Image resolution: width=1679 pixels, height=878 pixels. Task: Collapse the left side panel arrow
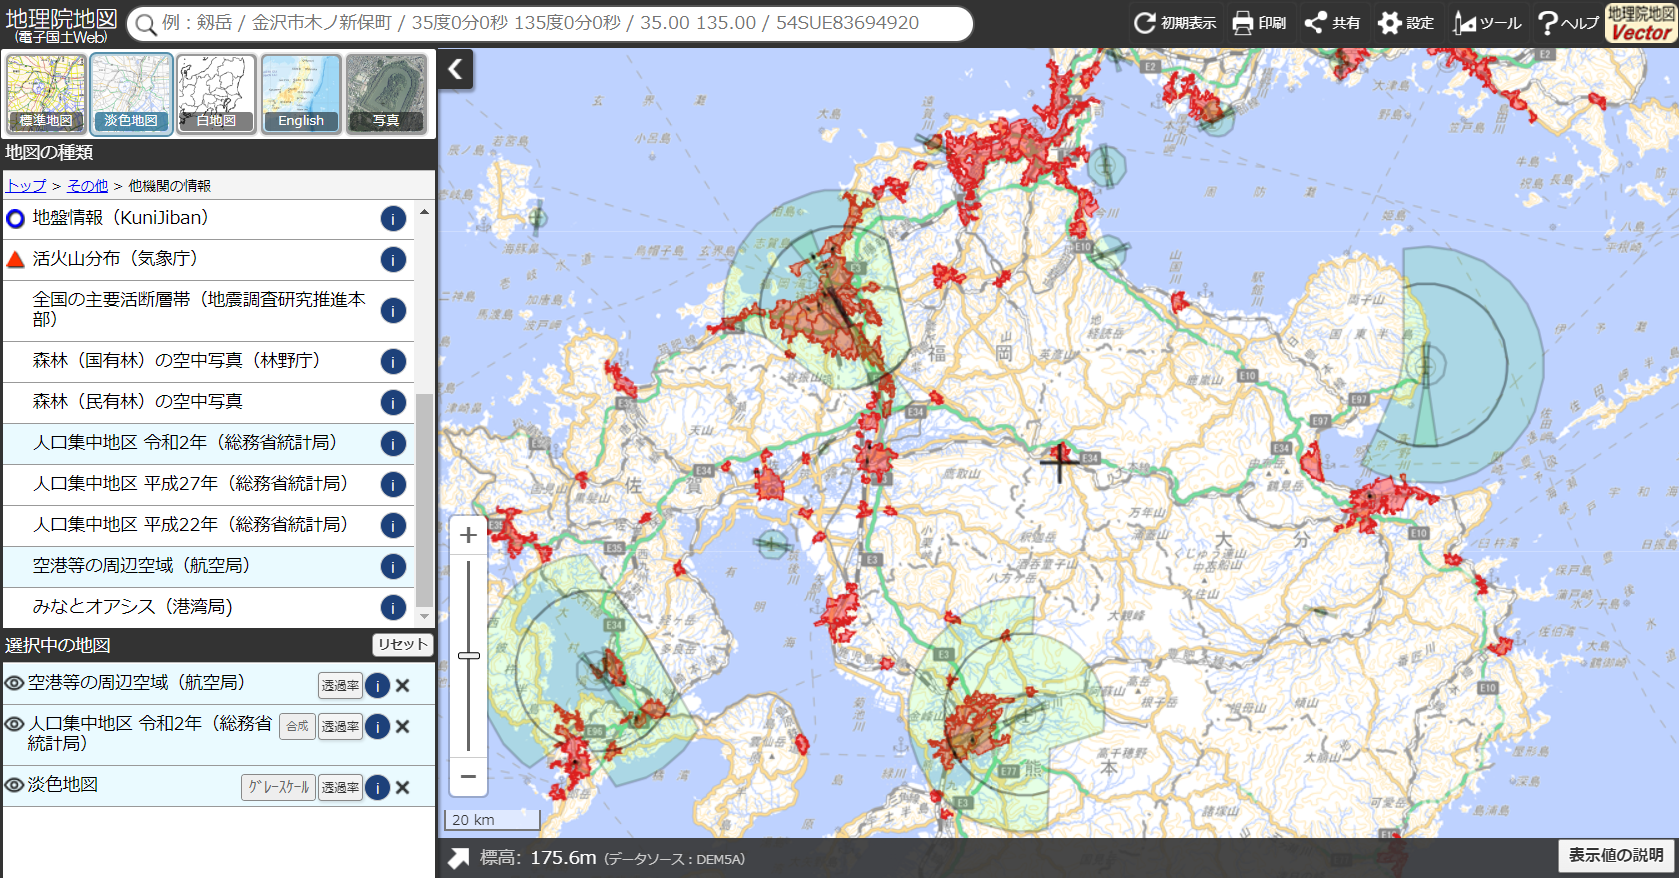(x=455, y=69)
